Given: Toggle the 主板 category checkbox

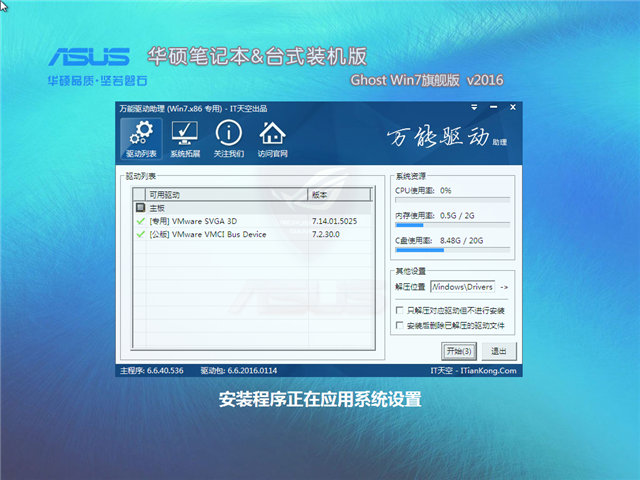Looking at the screenshot, I should click(139, 208).
